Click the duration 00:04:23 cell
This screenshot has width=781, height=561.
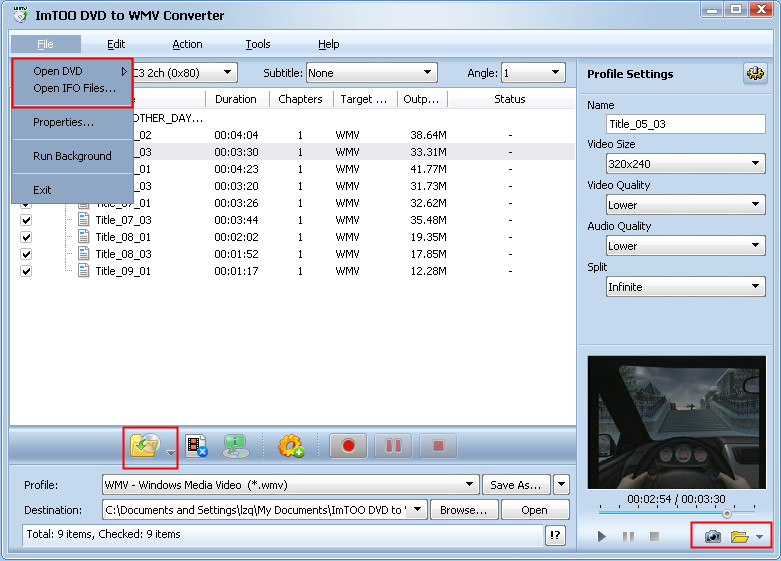tap(236, 169)
